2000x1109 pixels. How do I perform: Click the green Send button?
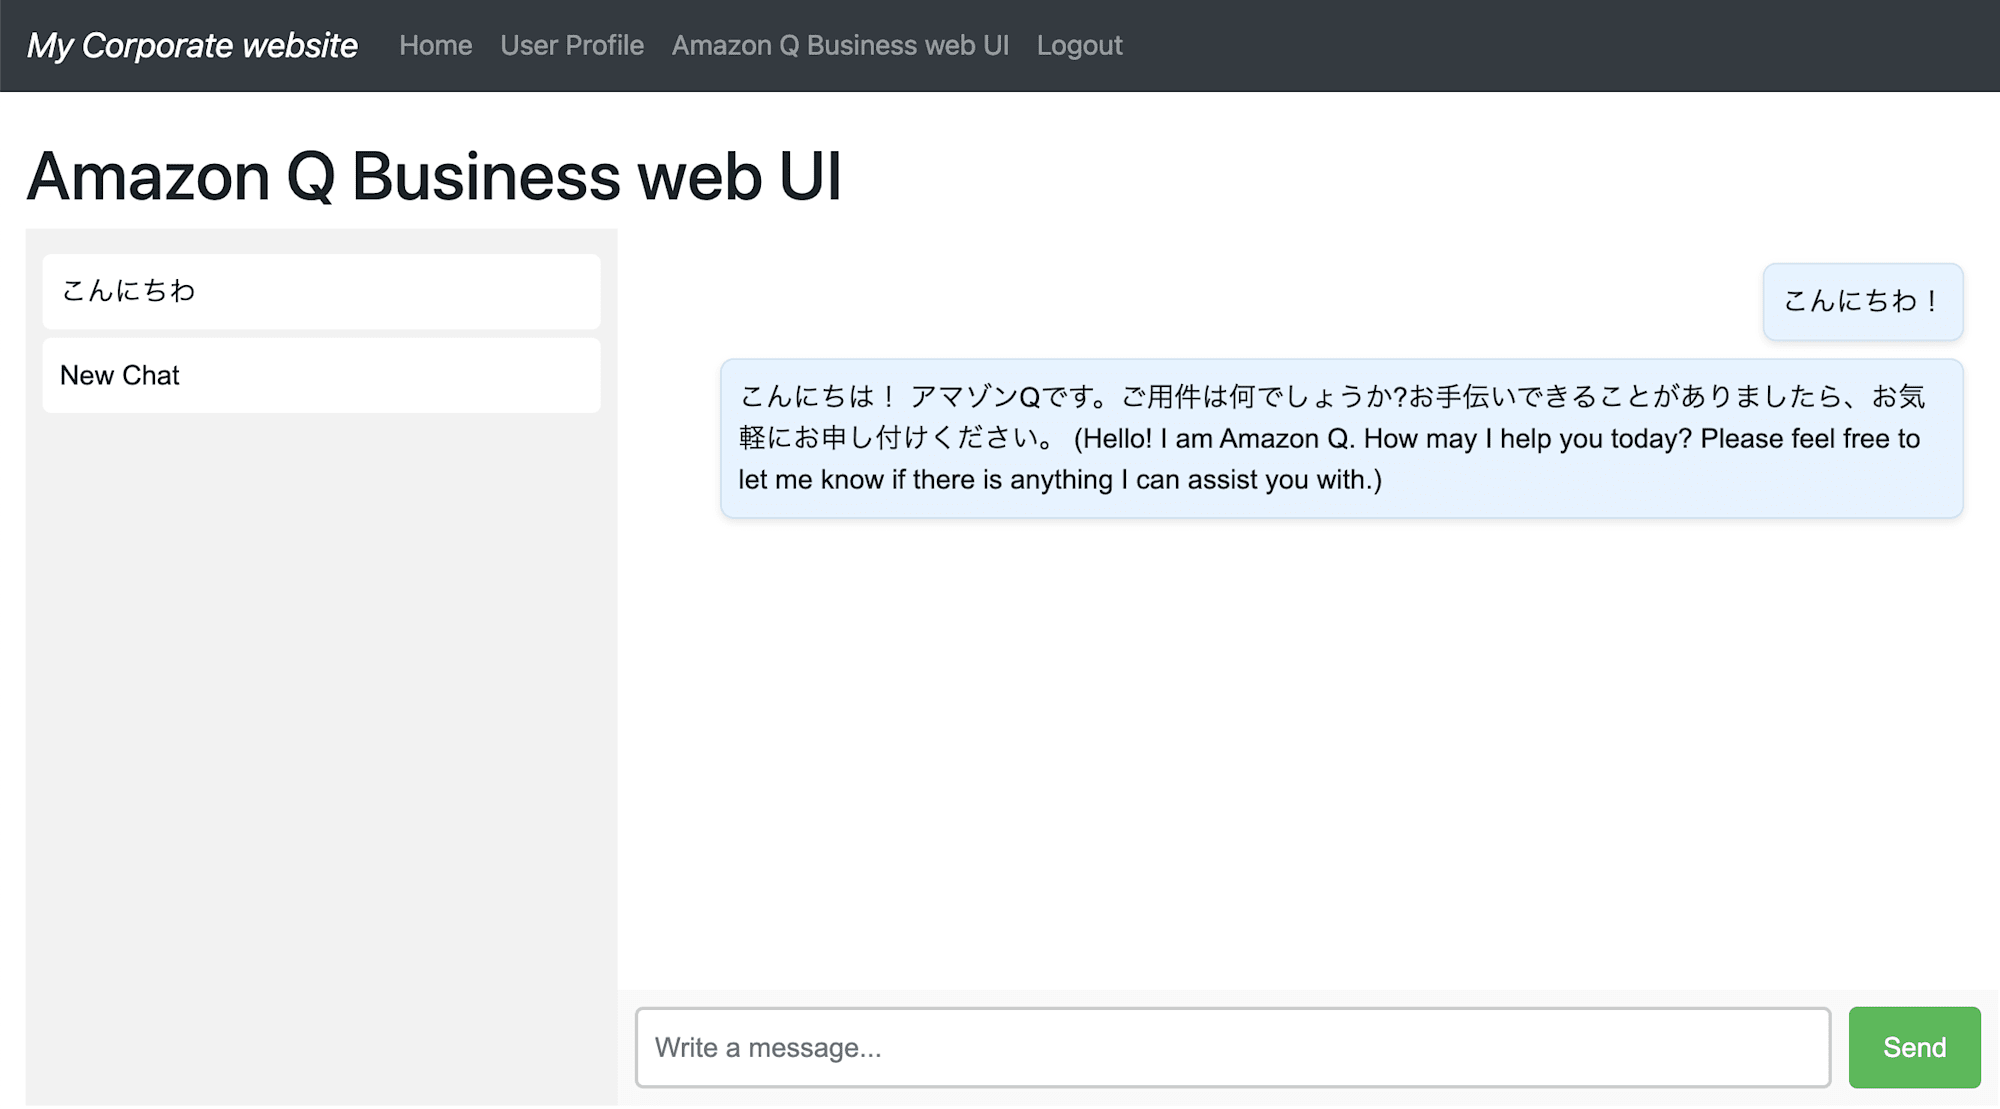1914,1047
